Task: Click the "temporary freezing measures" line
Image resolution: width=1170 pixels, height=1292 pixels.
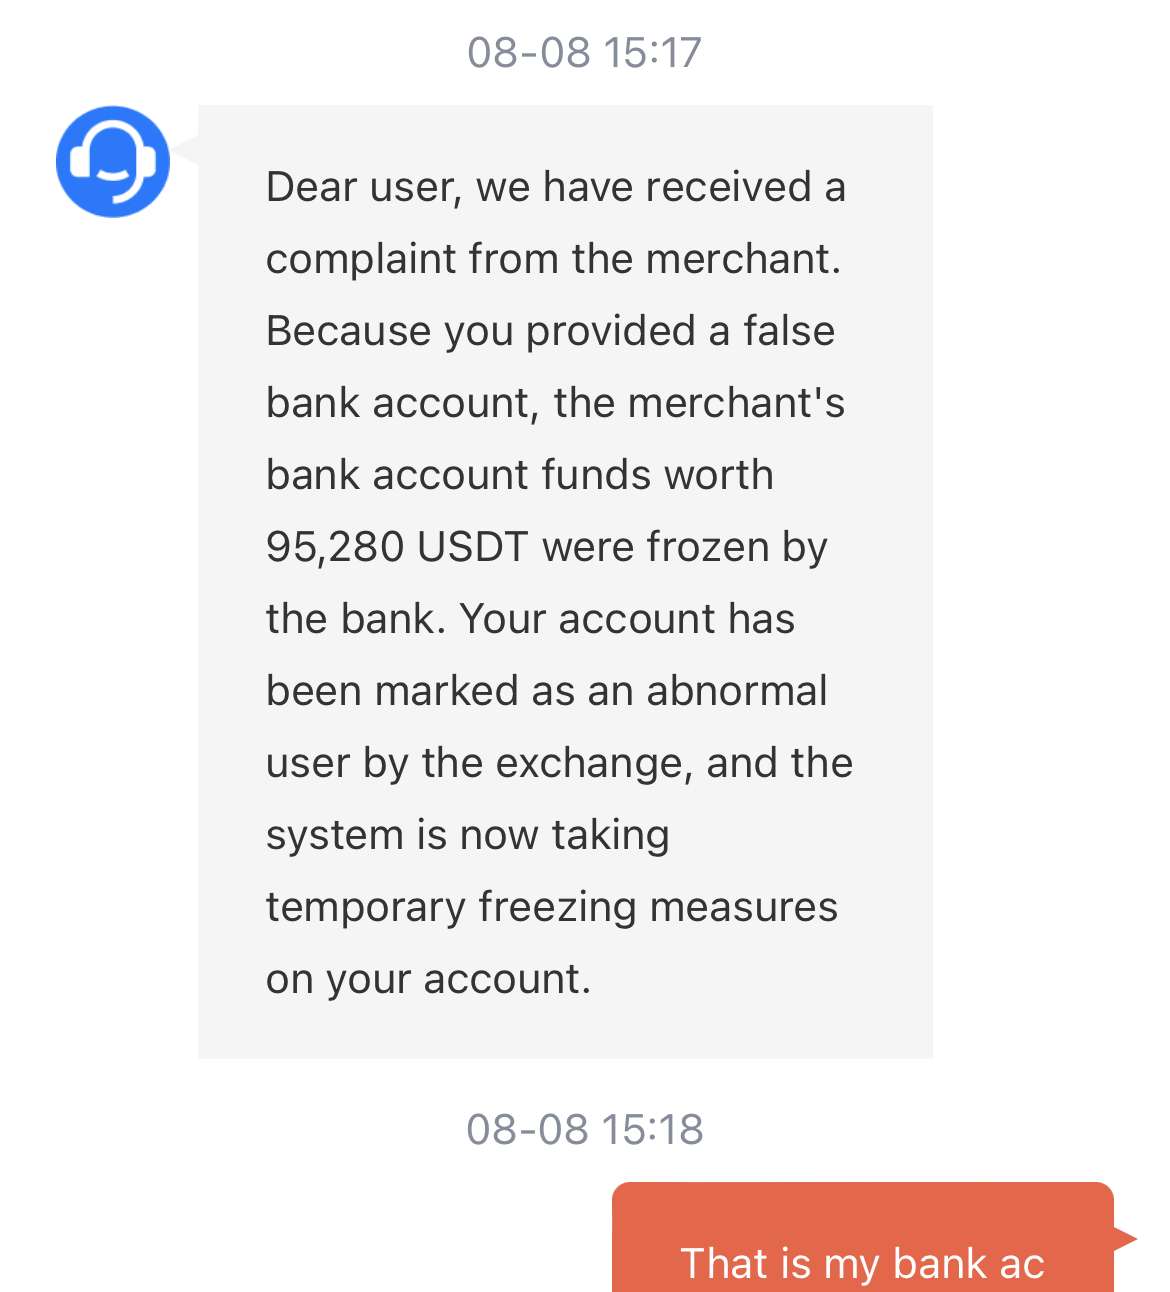Action: [x=551, y=907]
